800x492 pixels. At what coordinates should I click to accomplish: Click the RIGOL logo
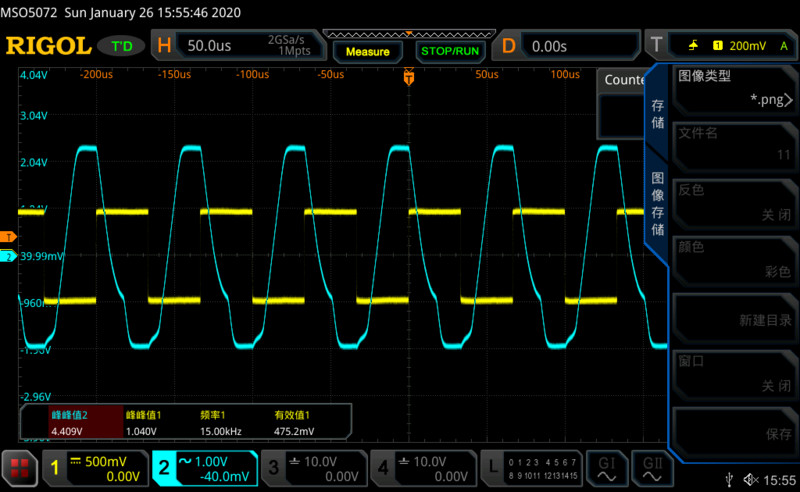pos(48,46)
